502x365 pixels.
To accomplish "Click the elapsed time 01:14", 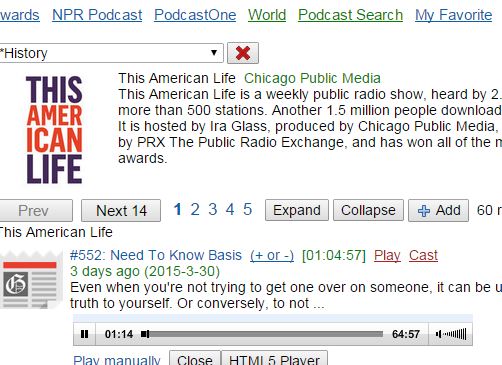I will click(x=119, y=334).
